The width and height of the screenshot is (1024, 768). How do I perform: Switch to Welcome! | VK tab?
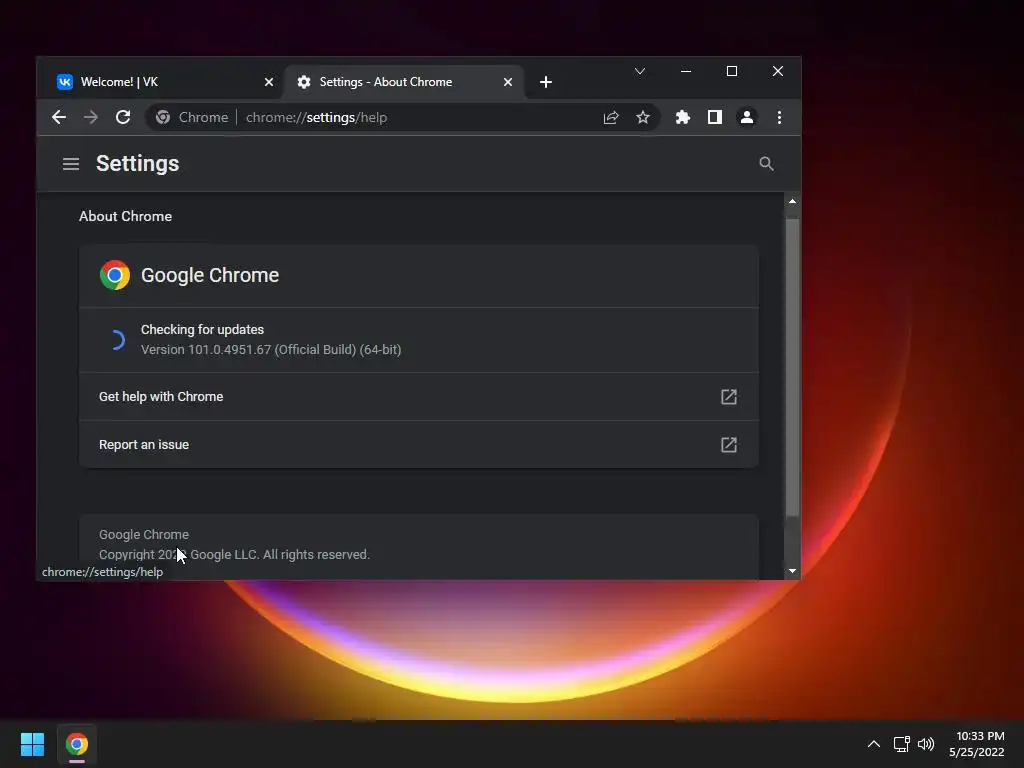pyautogui.click(x=160, y=82)
